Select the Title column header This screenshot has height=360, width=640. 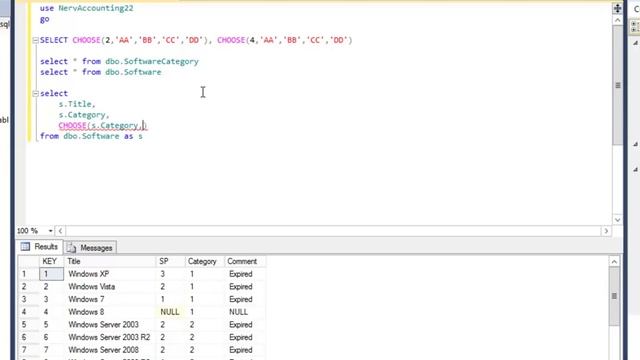click(110, 261)
